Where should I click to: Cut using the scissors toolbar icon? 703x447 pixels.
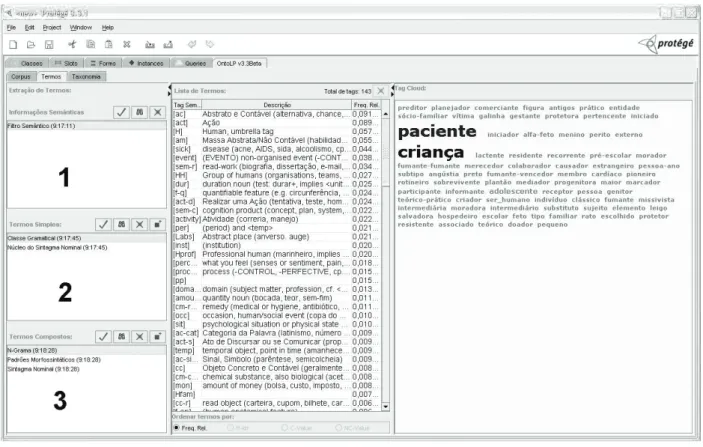72,44
